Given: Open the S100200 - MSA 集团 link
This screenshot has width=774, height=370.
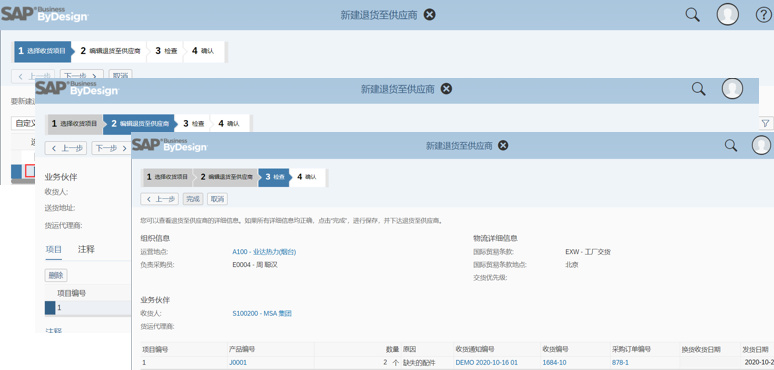Looking at the screenshot, I should coord(262,314).
